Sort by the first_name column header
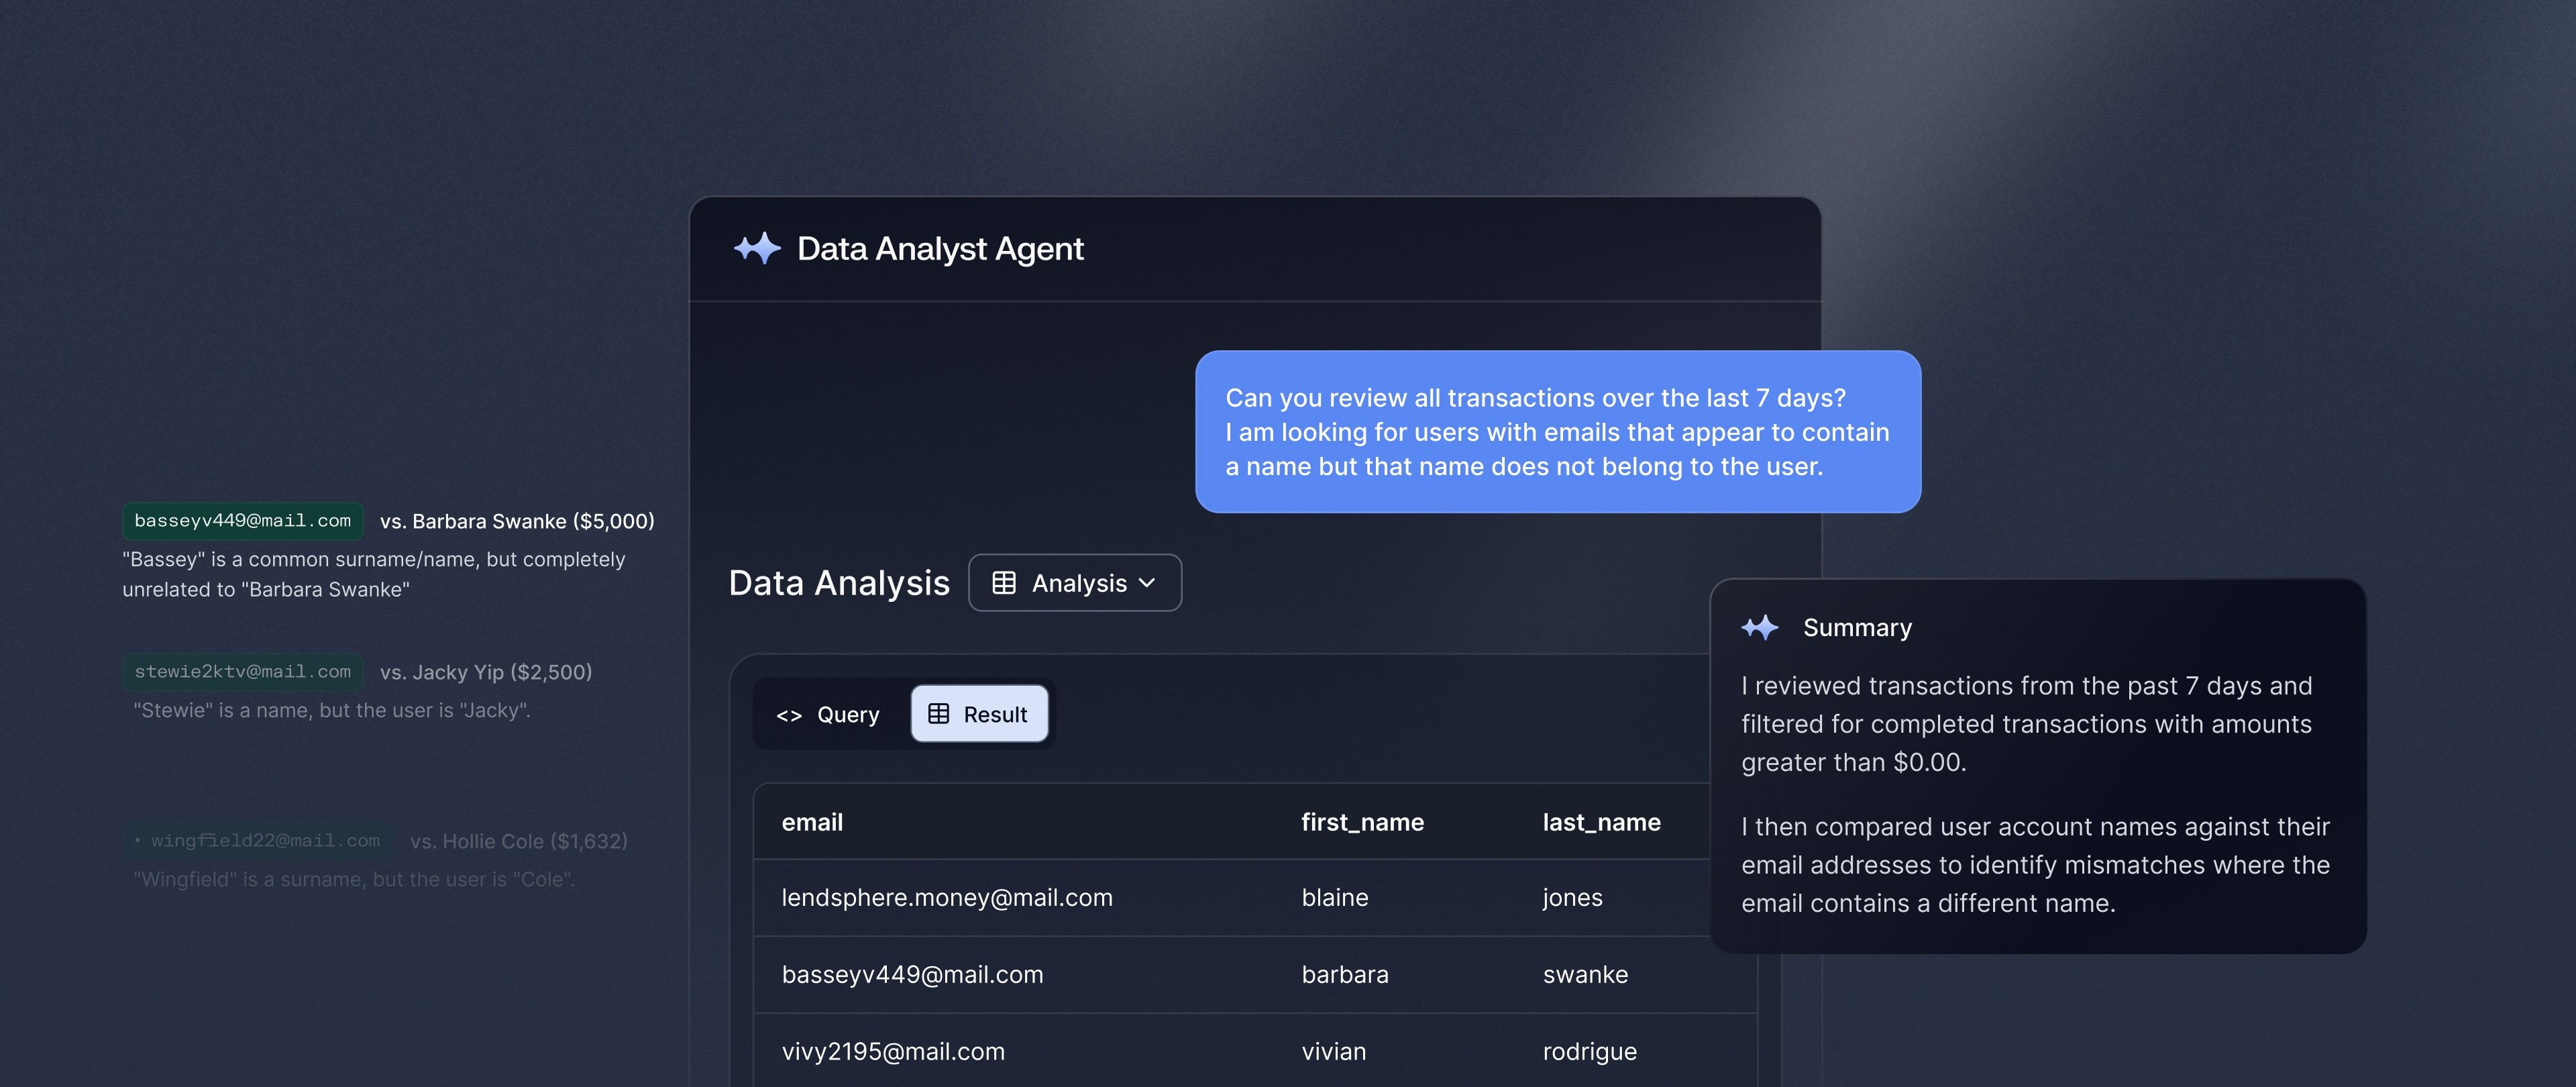Viewport: 2576px width, 1087px height. point(1362,823)
